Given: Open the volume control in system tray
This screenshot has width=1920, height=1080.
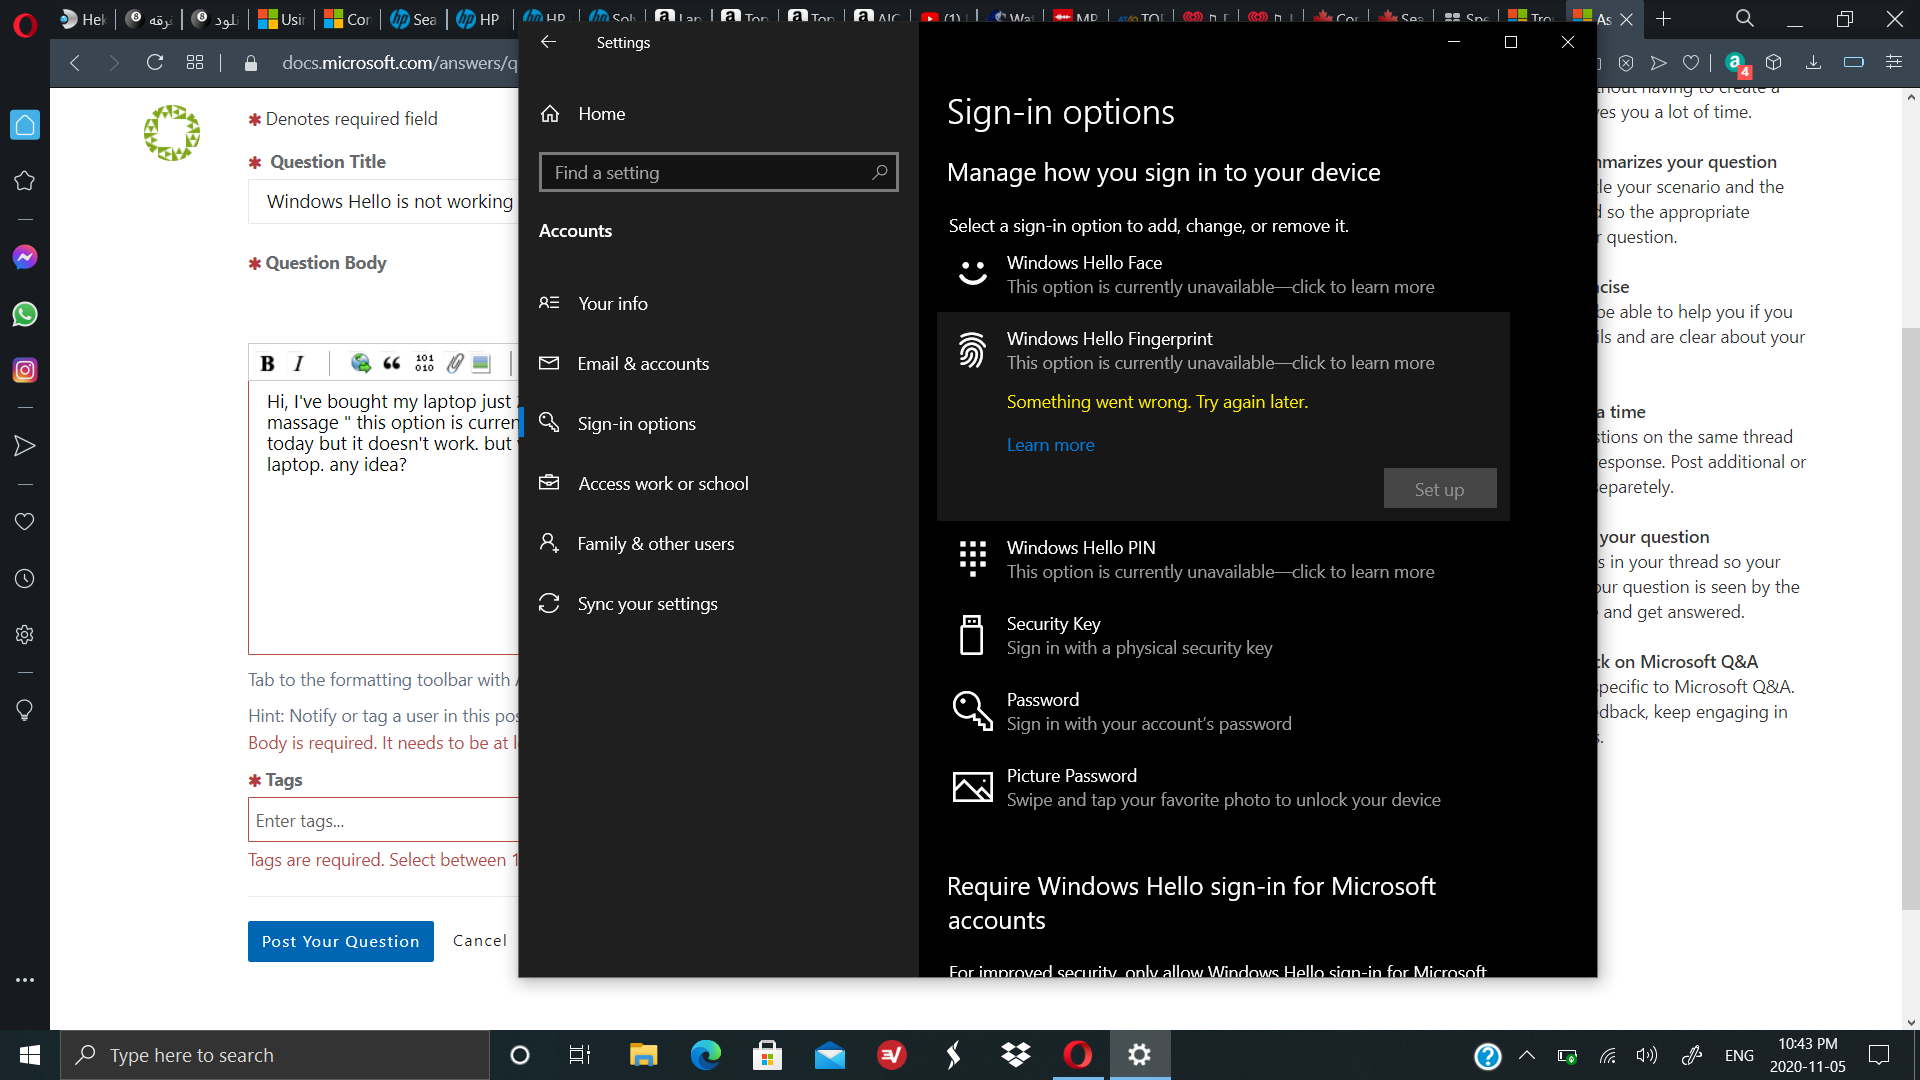Looking at the screenshot, I should (x=1646, y=1055).
